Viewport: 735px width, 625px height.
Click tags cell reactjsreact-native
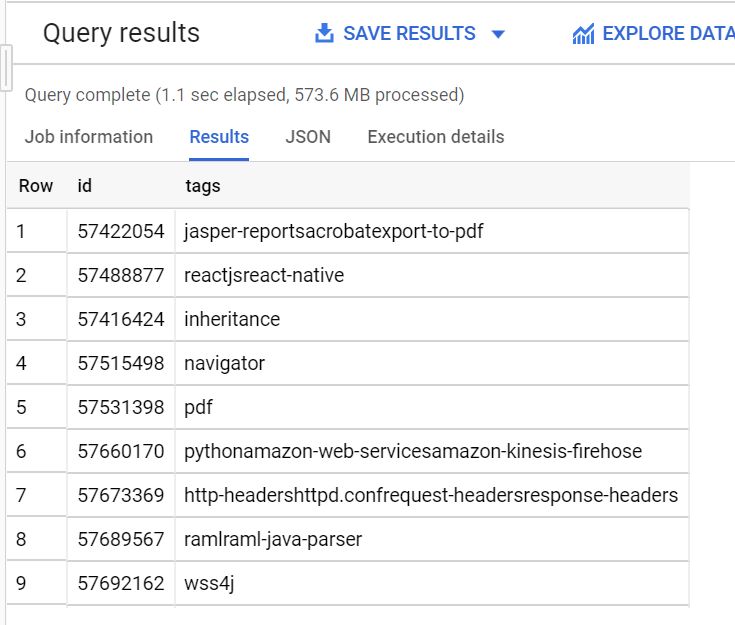click(x=432, y=275)
